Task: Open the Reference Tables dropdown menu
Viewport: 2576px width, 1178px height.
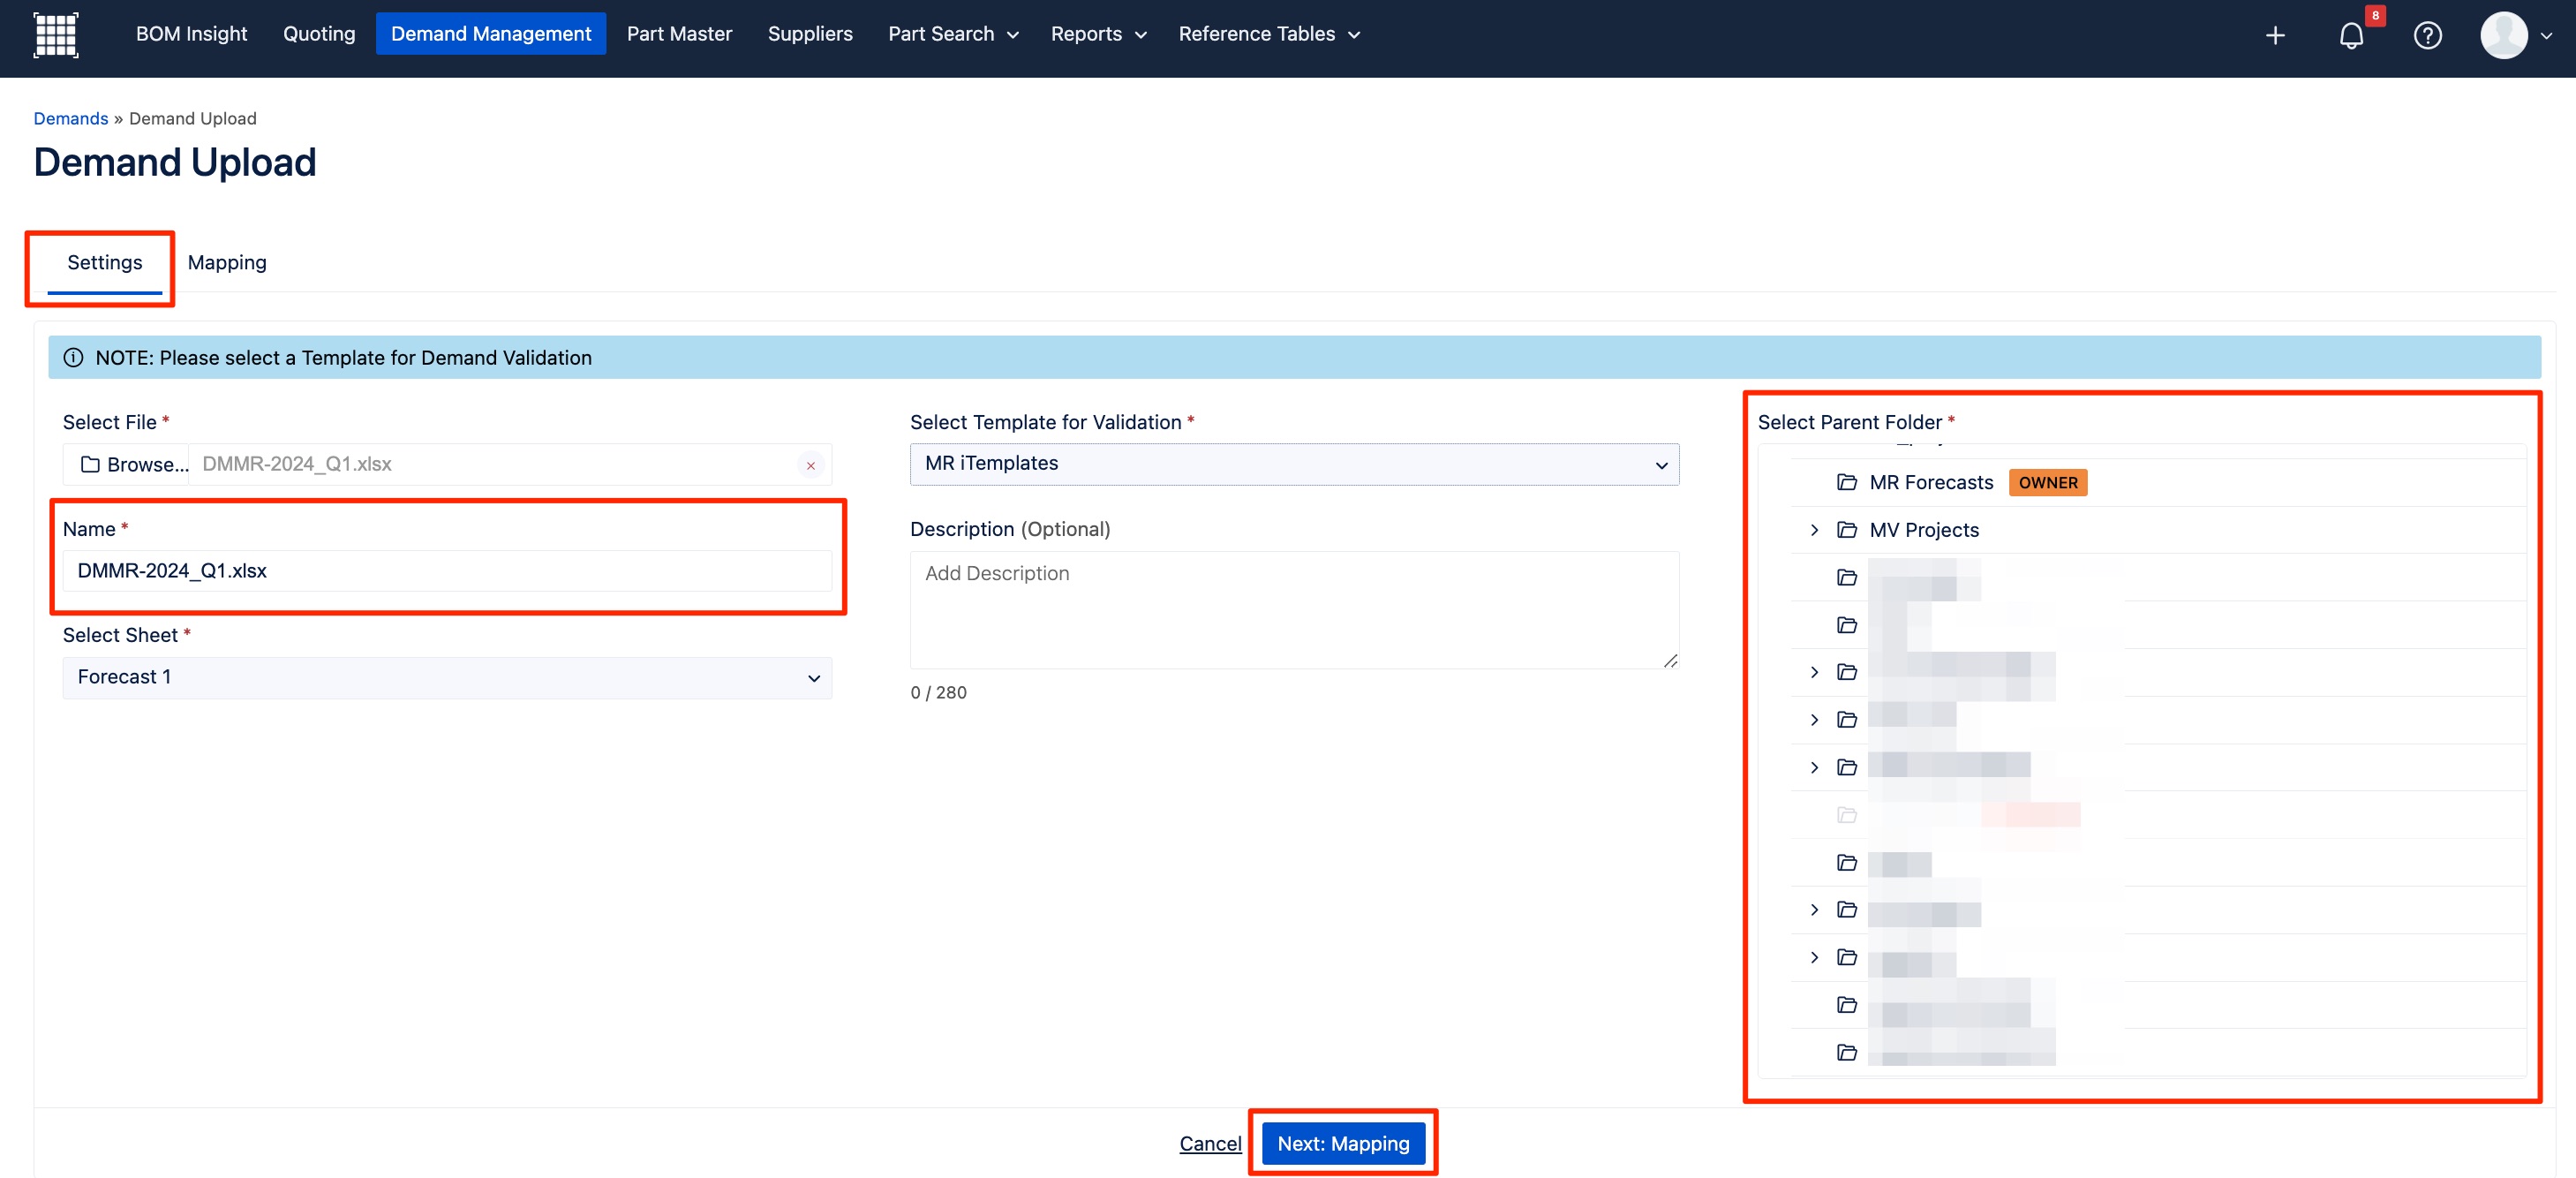Action: (1269, 34)
